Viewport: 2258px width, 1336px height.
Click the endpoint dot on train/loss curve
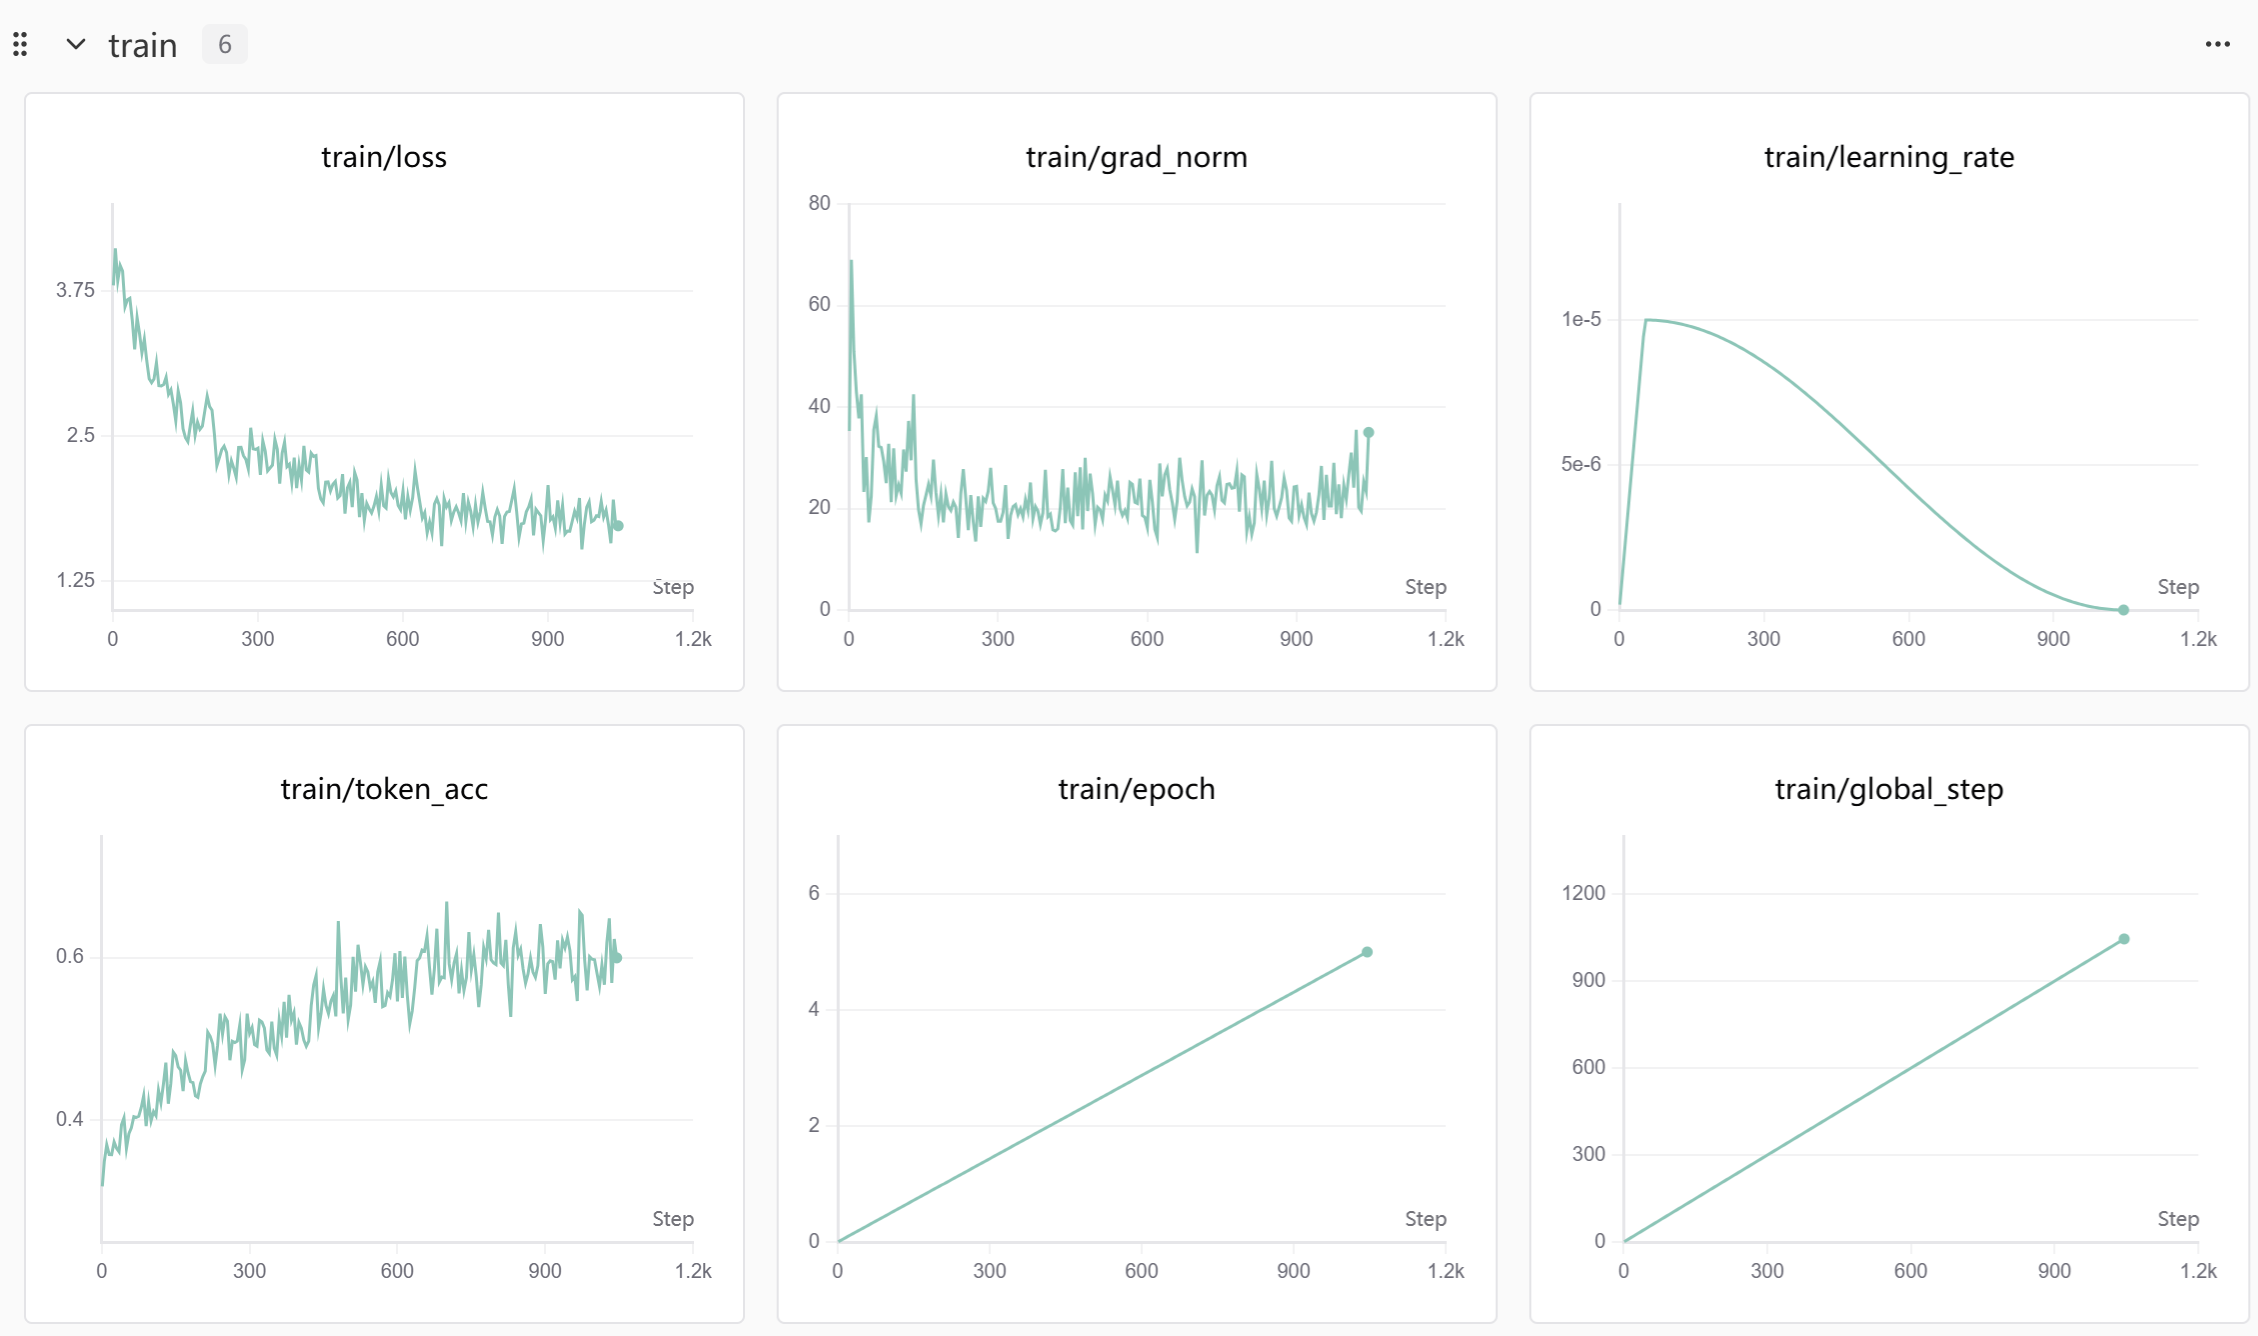[x=618, y=525]
